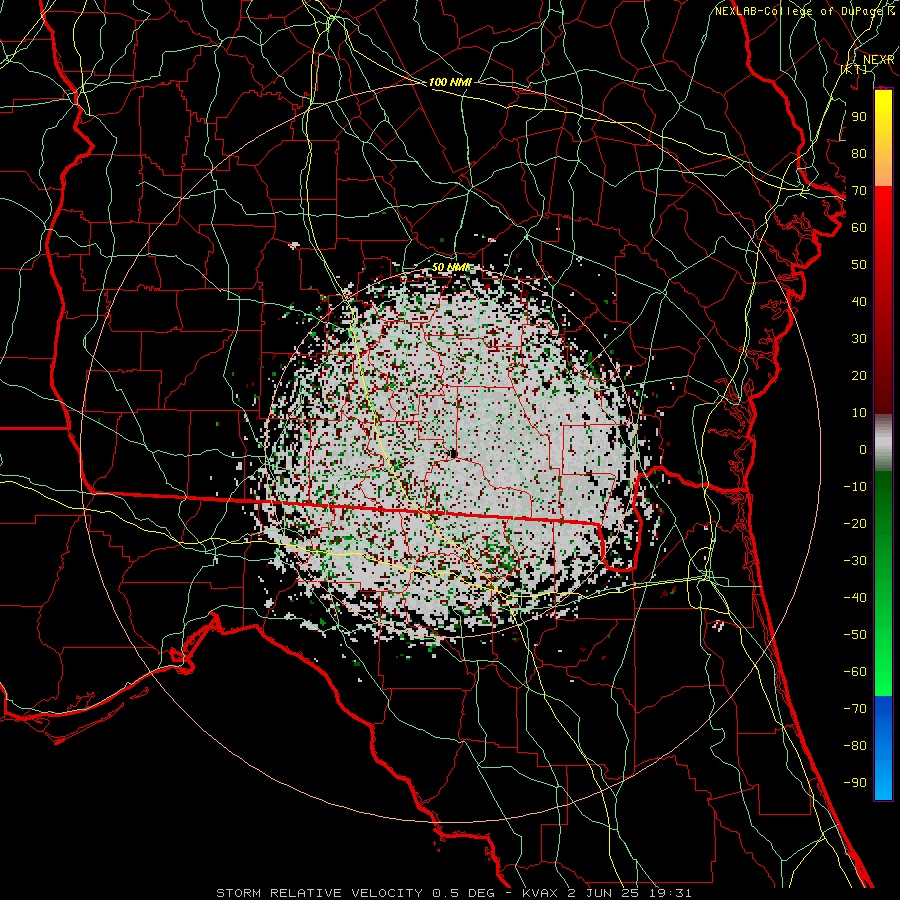The image size is (900, 900).
Task: Click the NEXR label above the color scale
Action: coord(878,60)
